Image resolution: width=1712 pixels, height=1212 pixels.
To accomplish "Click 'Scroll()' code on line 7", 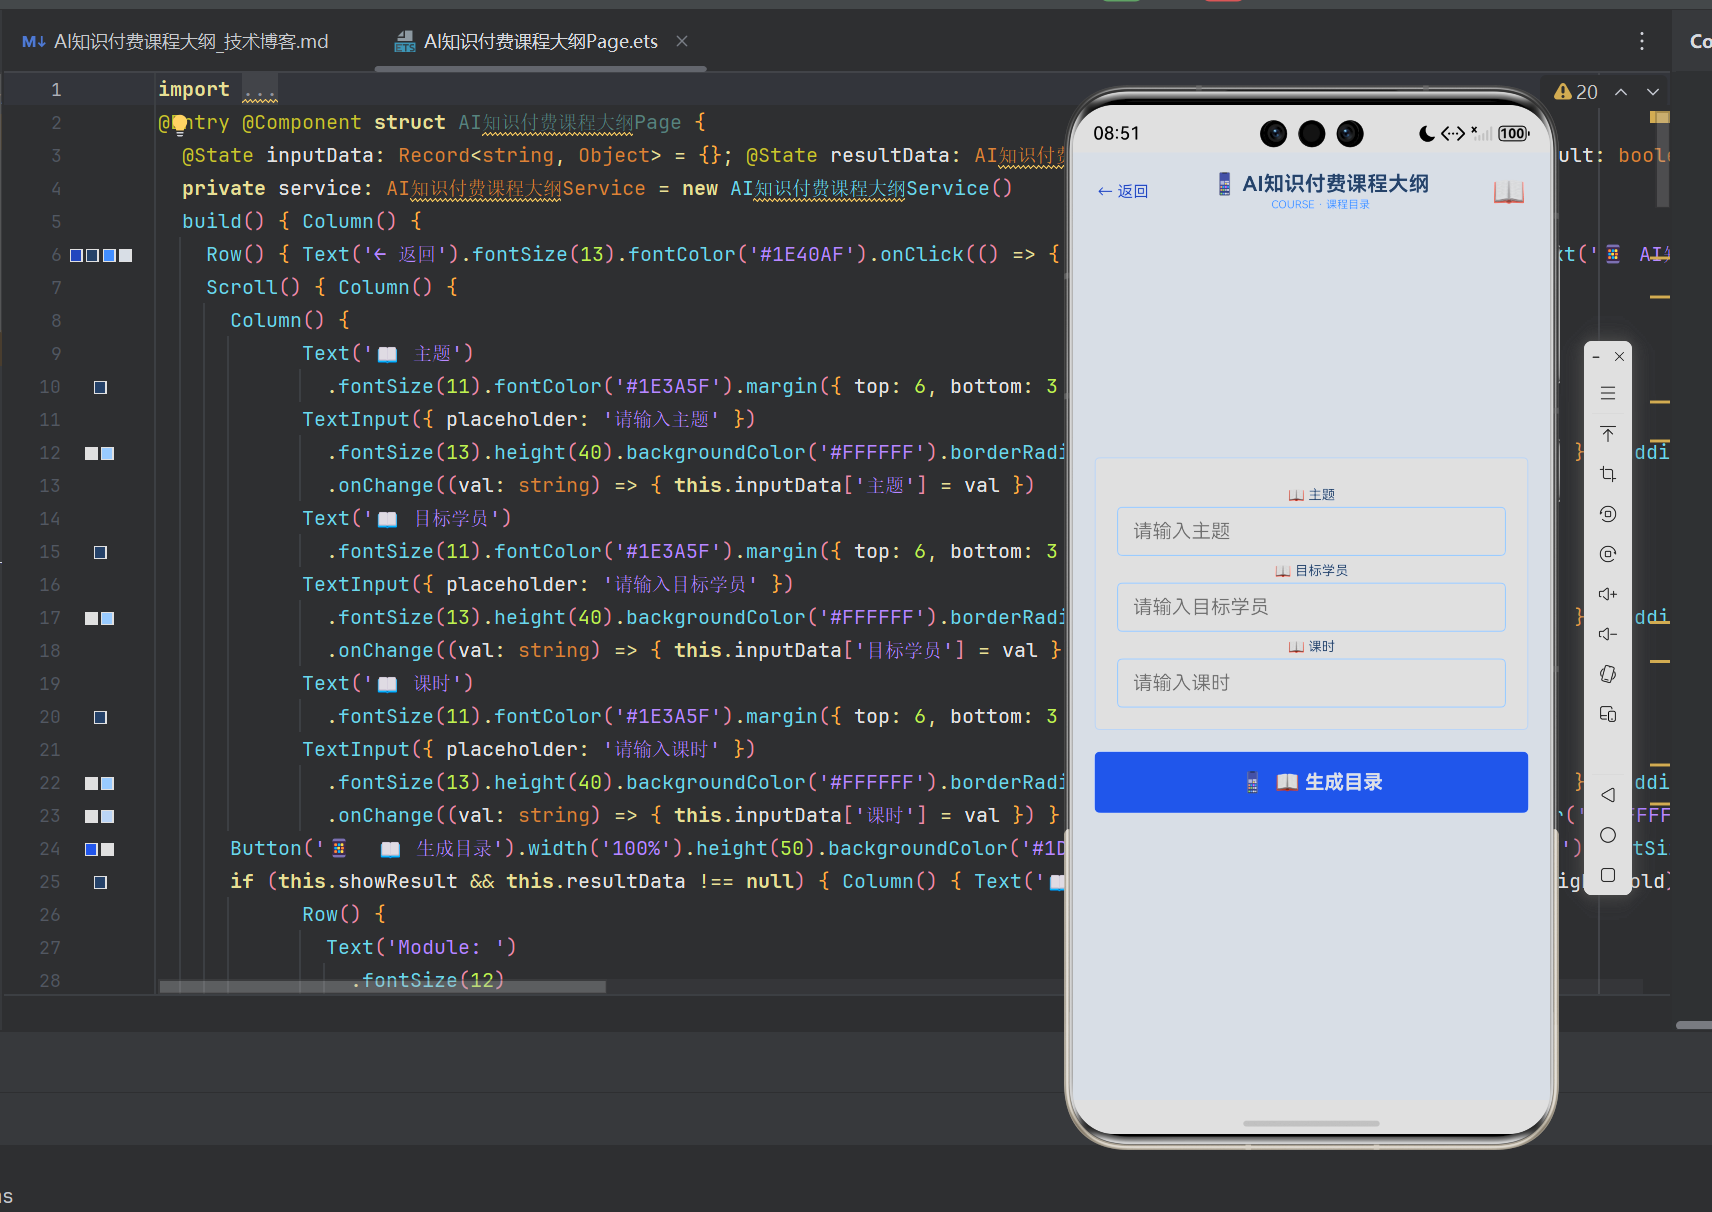I will (x=253, y=288).
